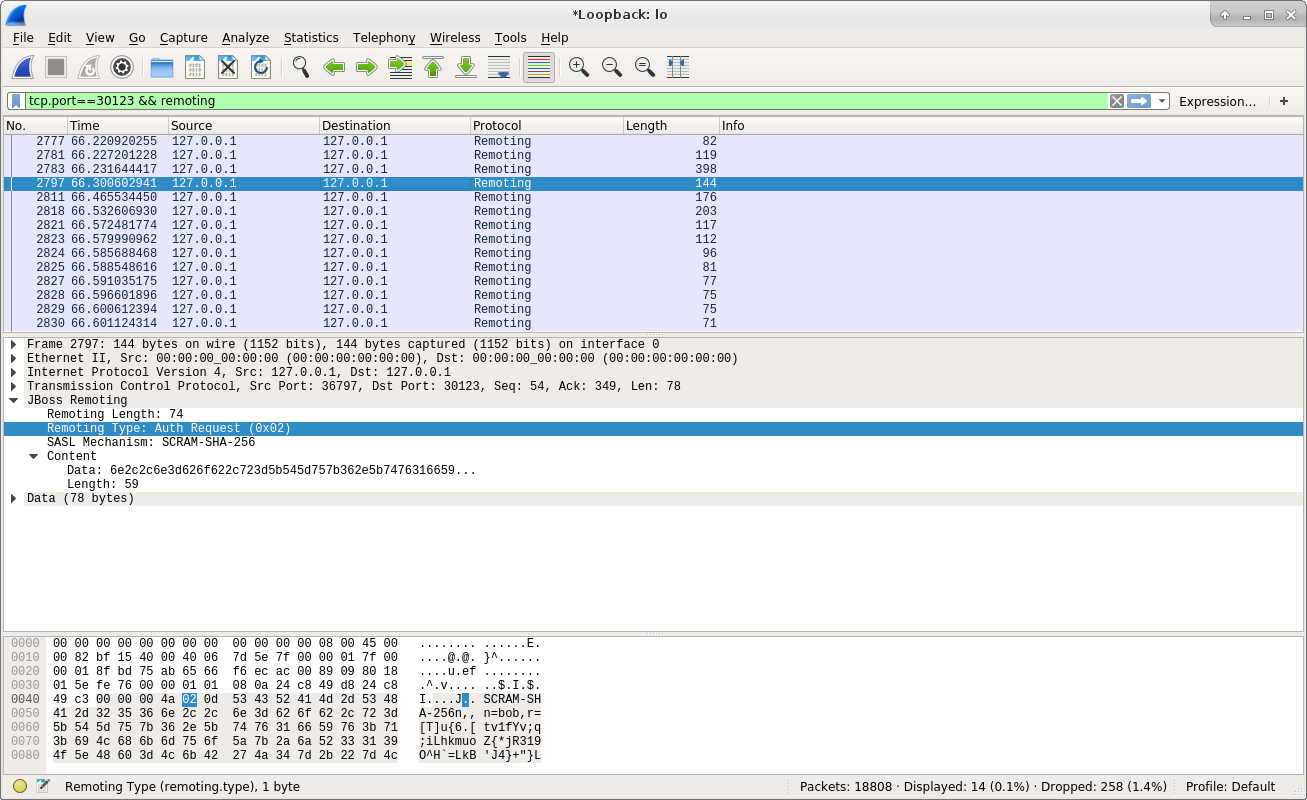Open the Help menu
The height and width of the screenshot is (800, 1307).
pos(554,37)
